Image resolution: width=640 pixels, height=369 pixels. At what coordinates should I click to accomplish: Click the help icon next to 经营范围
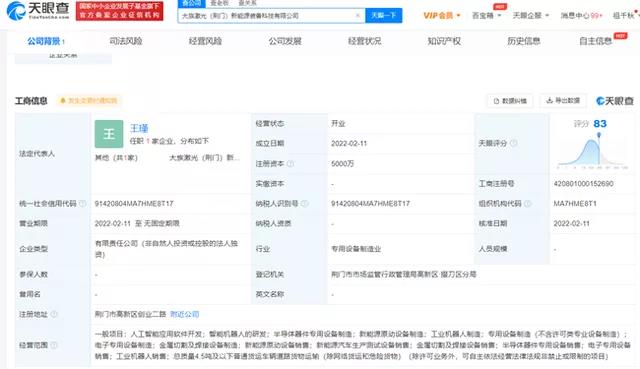[54, 345]
